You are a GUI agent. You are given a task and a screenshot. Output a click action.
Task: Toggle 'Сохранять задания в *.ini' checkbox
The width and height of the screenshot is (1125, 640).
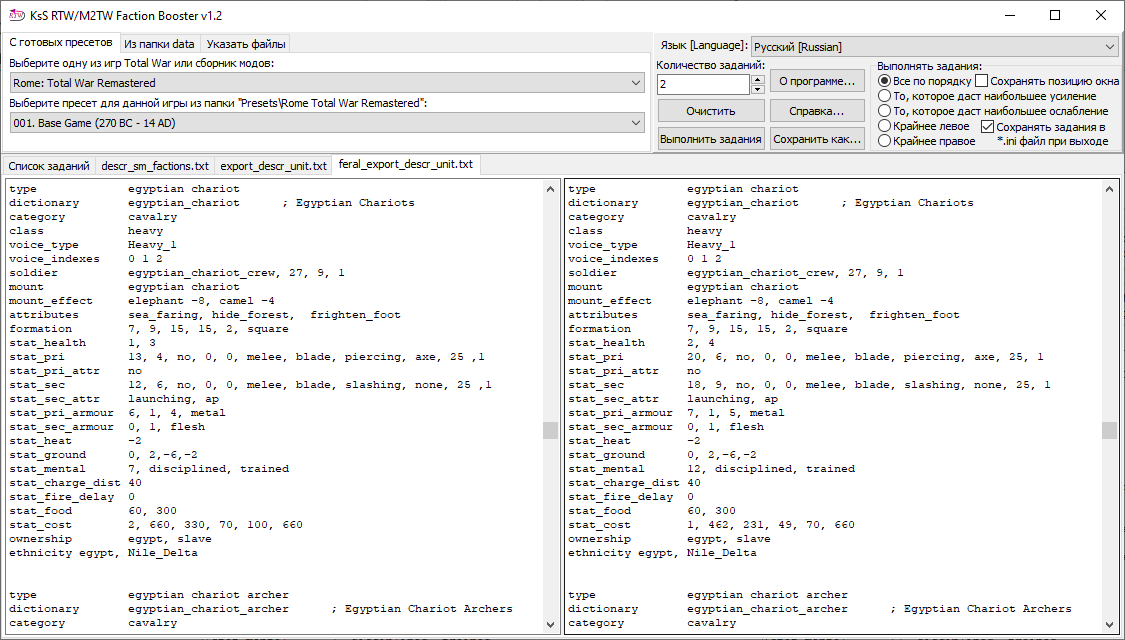(x=988, y=127)
